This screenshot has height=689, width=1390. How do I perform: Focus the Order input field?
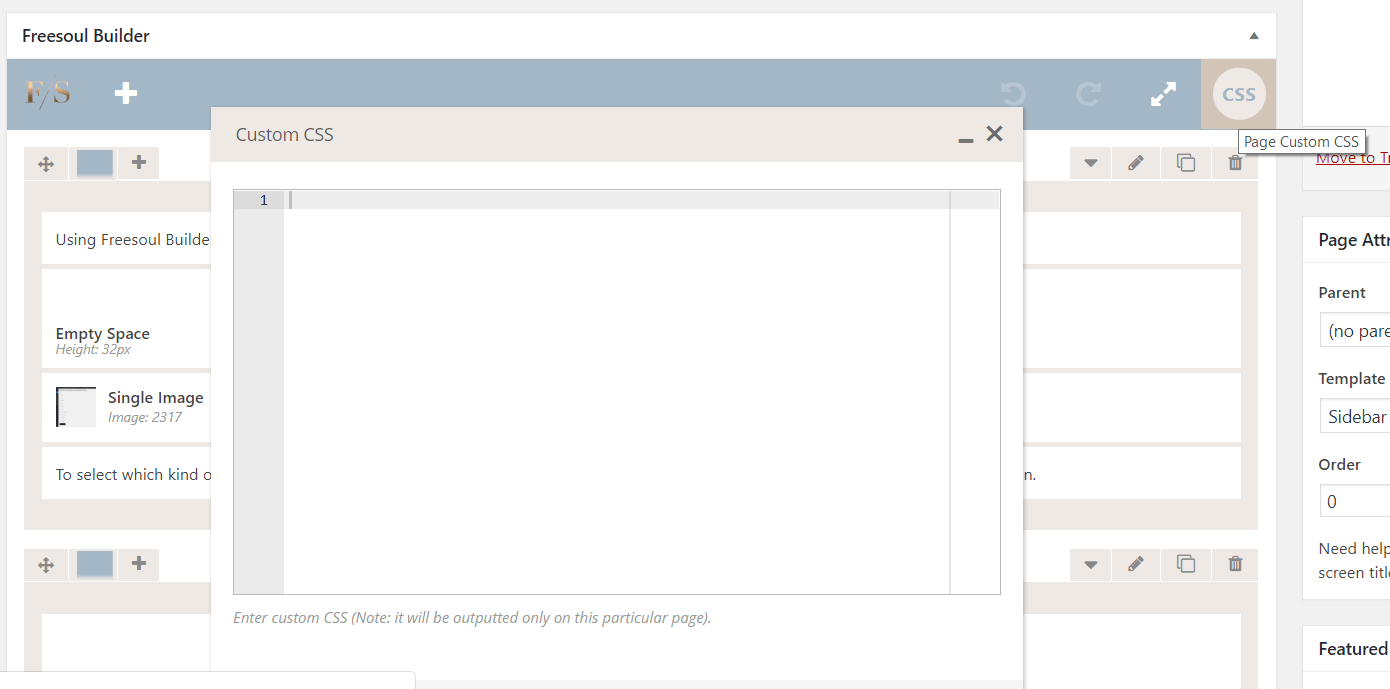pos(1356,501)
